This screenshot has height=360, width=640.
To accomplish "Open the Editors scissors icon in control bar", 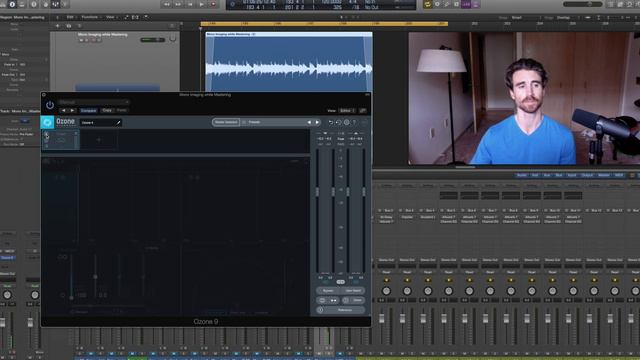I will tap(64, 4).
